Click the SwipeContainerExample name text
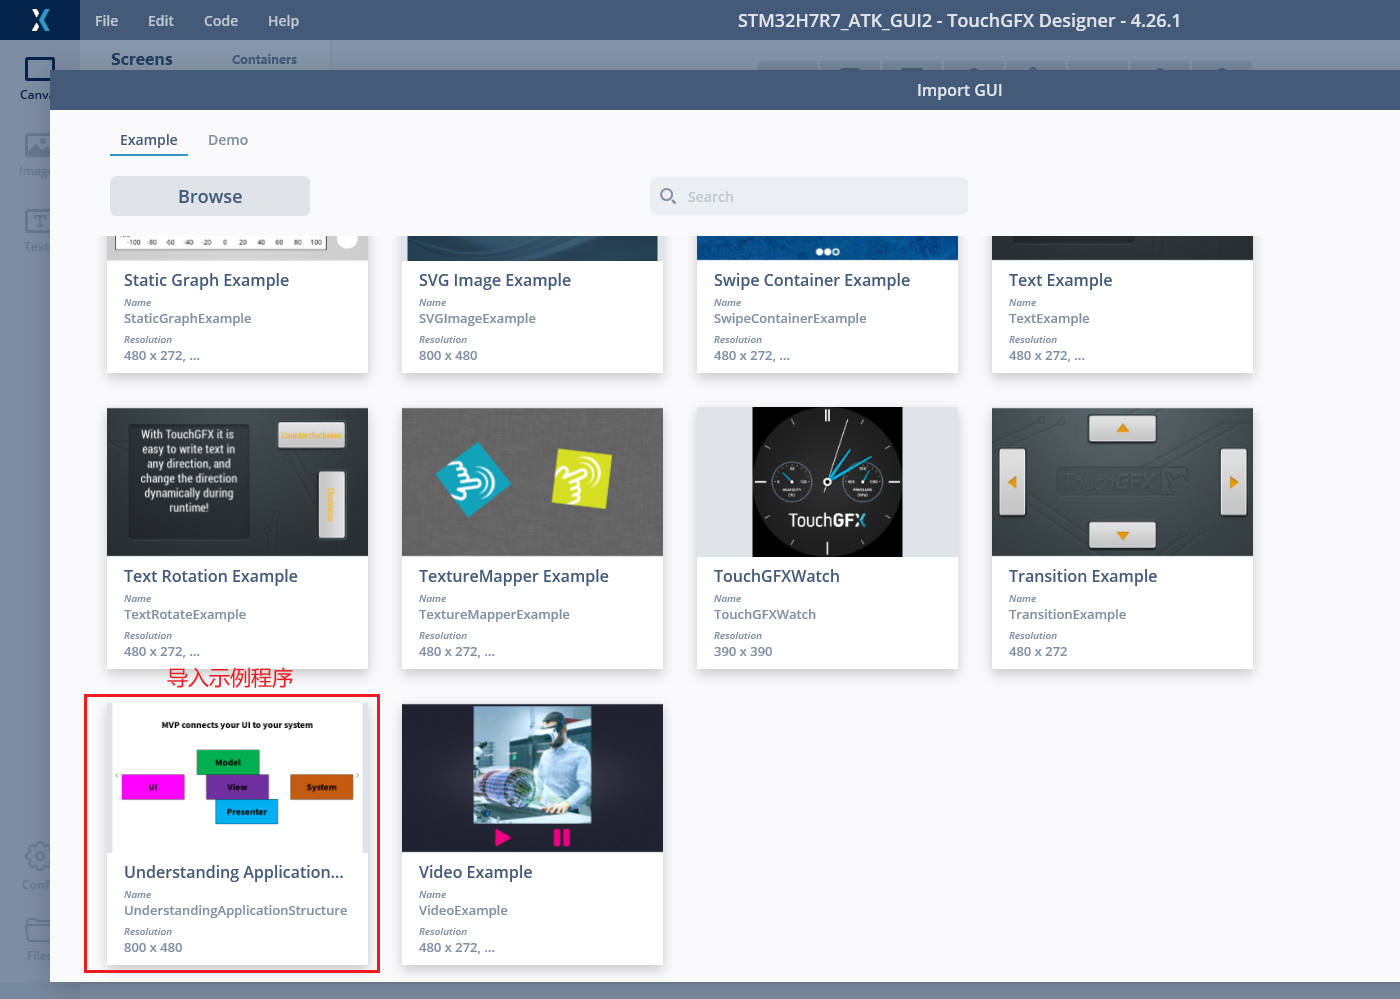The height and width of the screenshot is (999, 1400). tap(790, 318)
